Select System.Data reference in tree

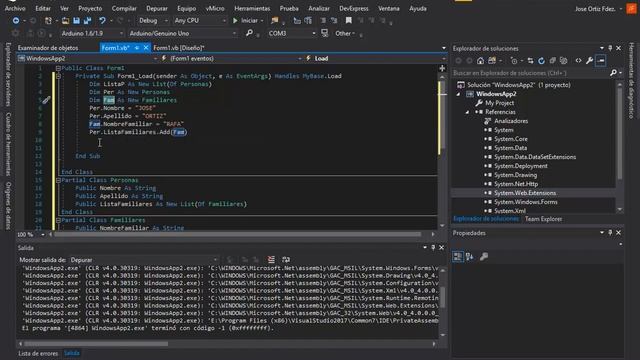coord(510,148)
